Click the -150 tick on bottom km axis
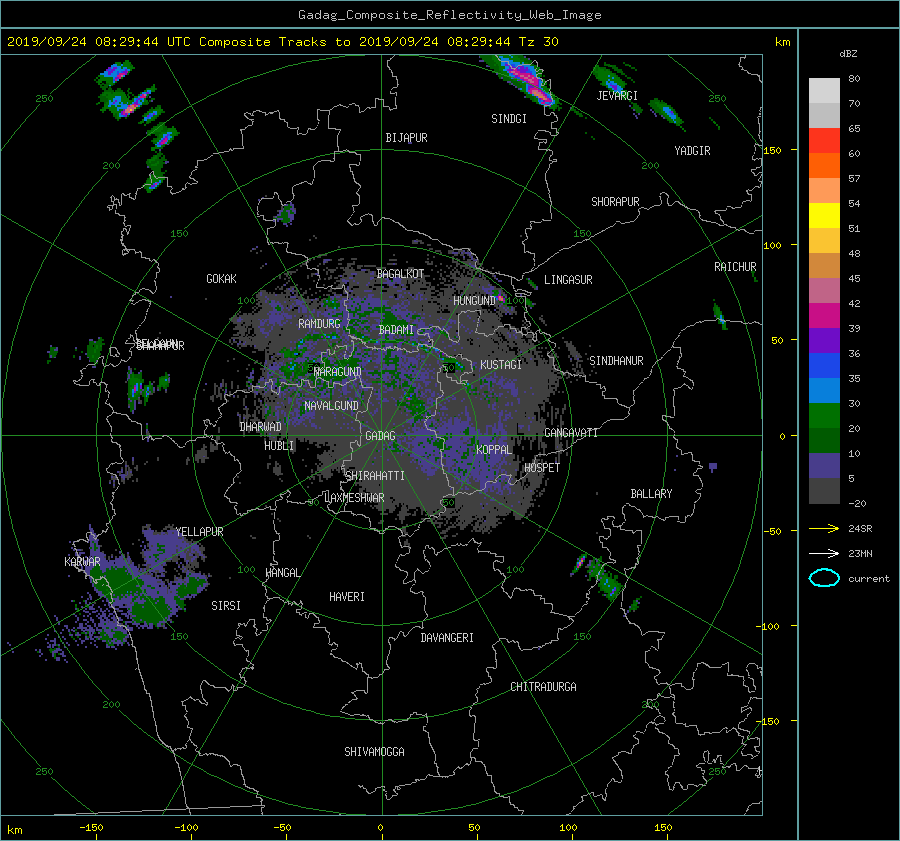Image resolution: width=900 pixels, height=841 pixels. point(91,828)
